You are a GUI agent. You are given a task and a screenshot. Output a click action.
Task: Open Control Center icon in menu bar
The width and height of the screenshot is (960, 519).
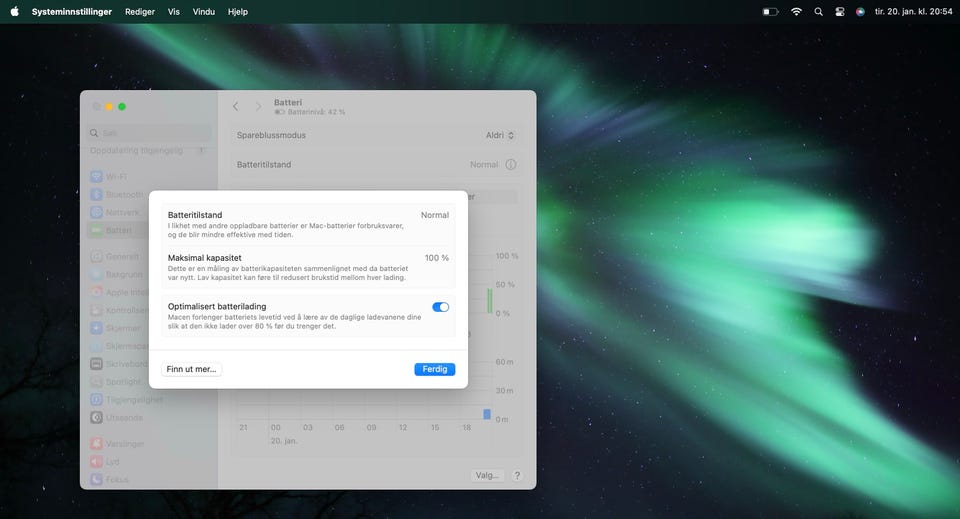point(839,12)
